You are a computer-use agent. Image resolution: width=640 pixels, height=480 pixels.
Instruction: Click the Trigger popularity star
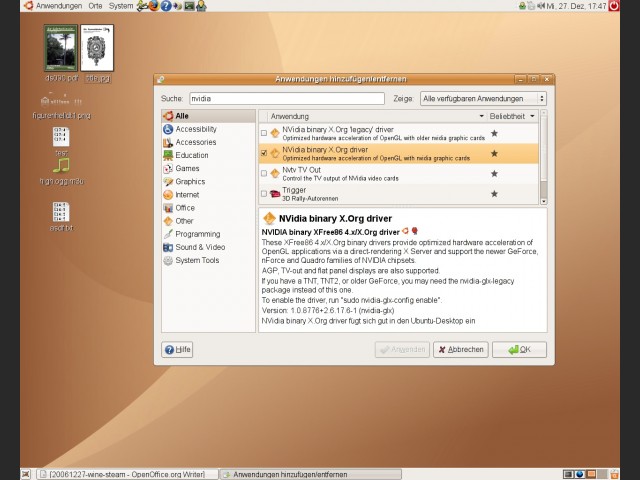pos(494,194)
